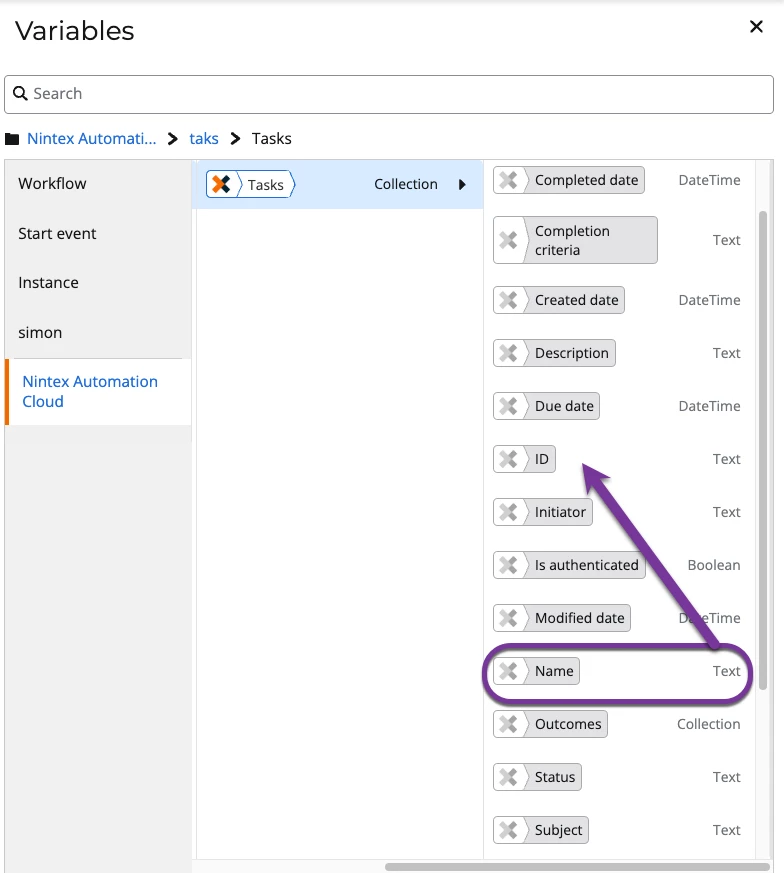784x873 pixels.
Task: Insert the Initiator variable
Action: 542,512
